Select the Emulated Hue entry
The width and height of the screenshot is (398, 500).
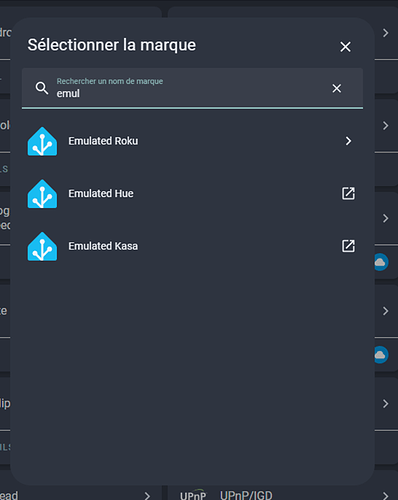[x=192, y=194]
